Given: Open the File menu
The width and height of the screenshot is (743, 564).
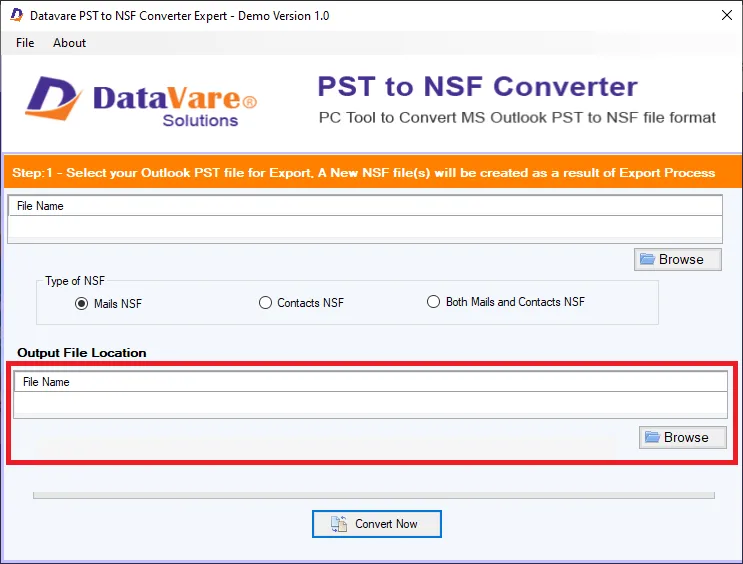Looking at the screenshot, I should click(x=25, y=43).
